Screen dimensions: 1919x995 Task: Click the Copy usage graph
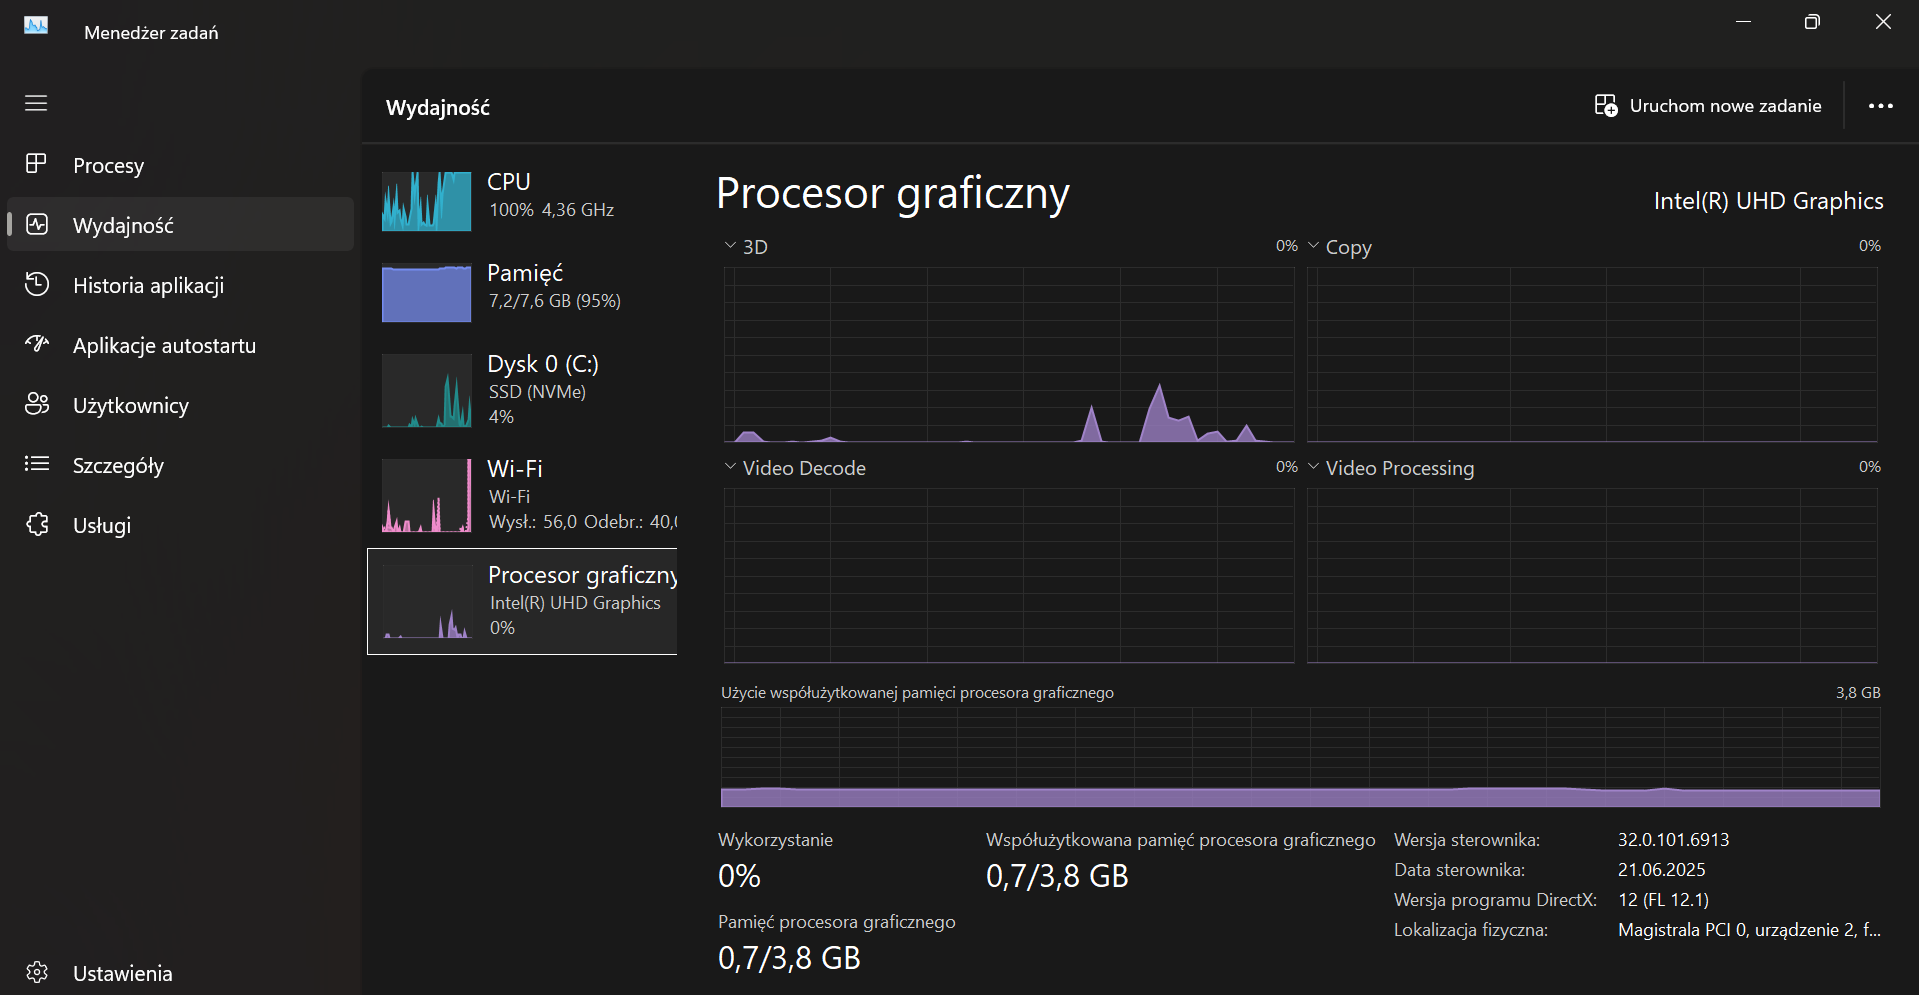point(1592,354)
